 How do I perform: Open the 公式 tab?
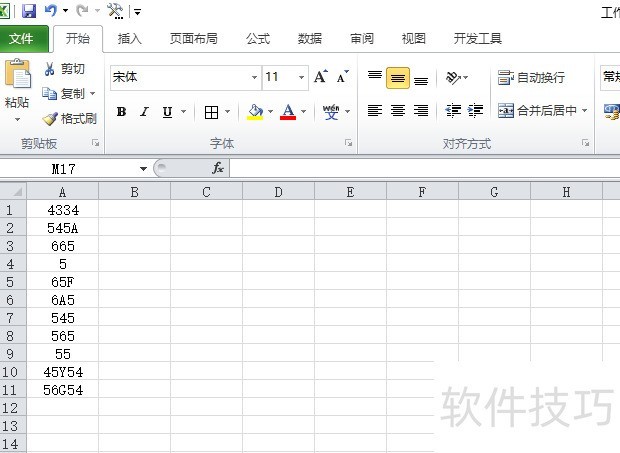coord(258,39)
